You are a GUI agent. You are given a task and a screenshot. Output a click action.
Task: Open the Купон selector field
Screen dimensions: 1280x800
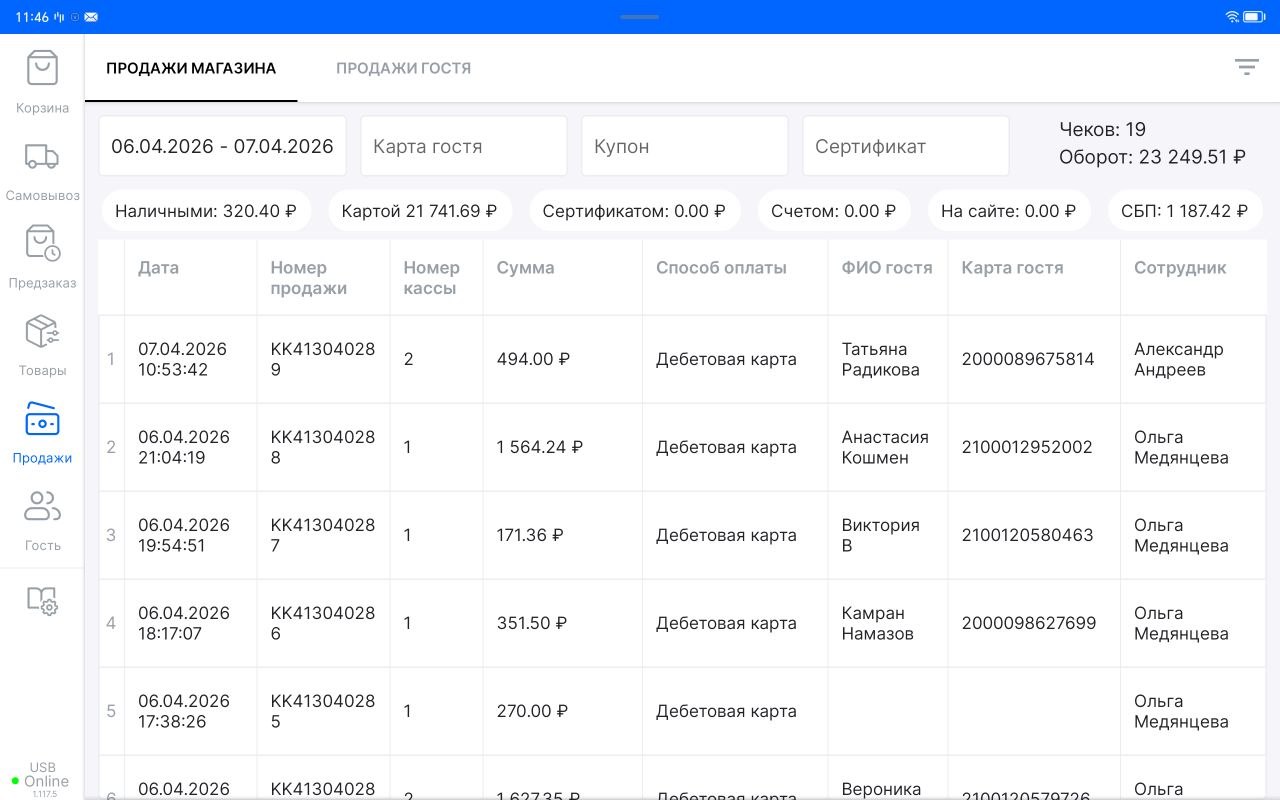(684, 145)
